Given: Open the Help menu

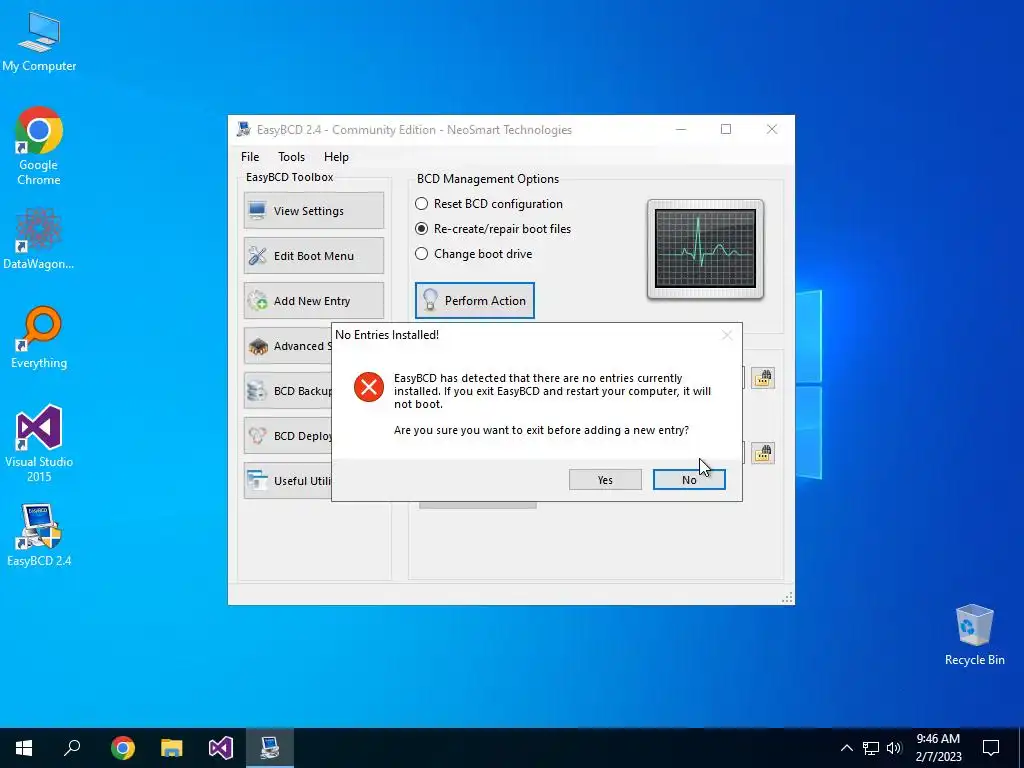Looking at the screenshot, I should pyautogui.click(x=336, y=157).
